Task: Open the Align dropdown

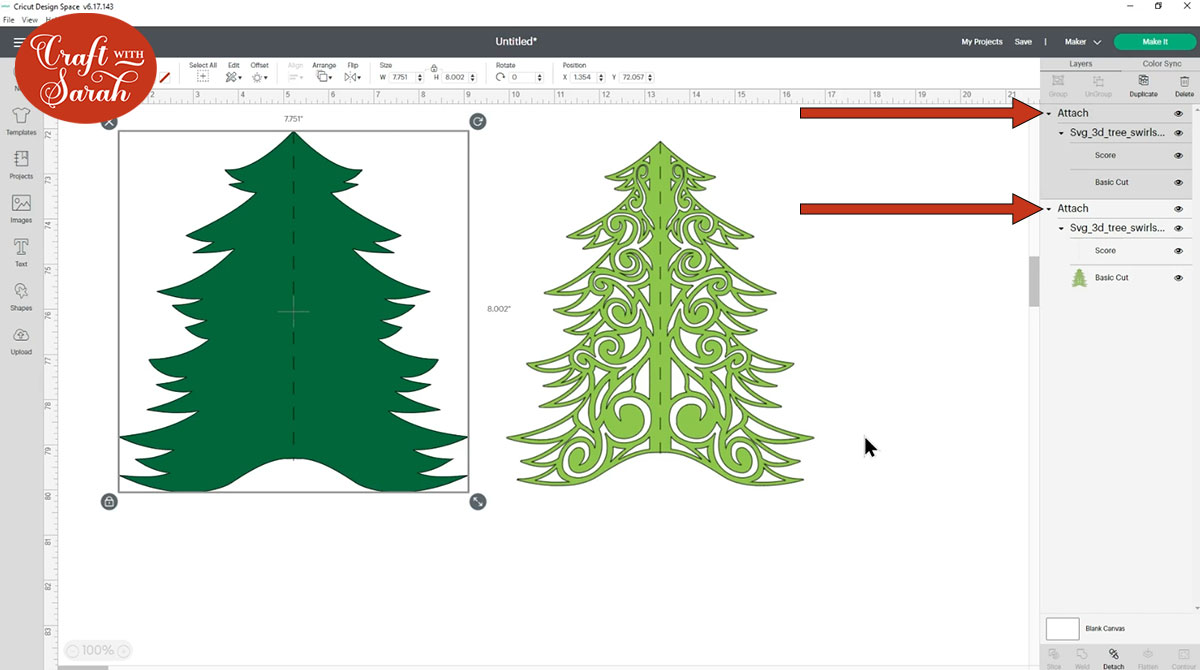Action: click(x=296, y=76)
